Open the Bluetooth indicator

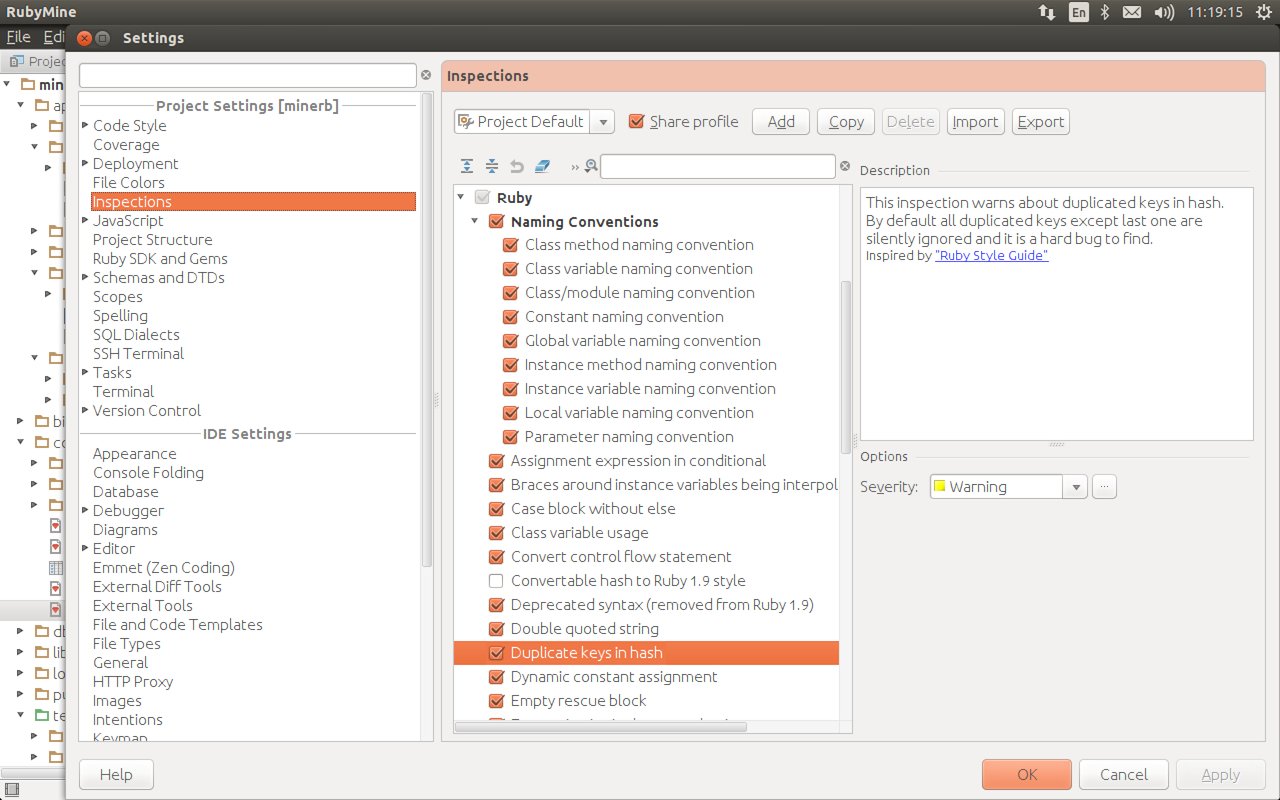1105,12
